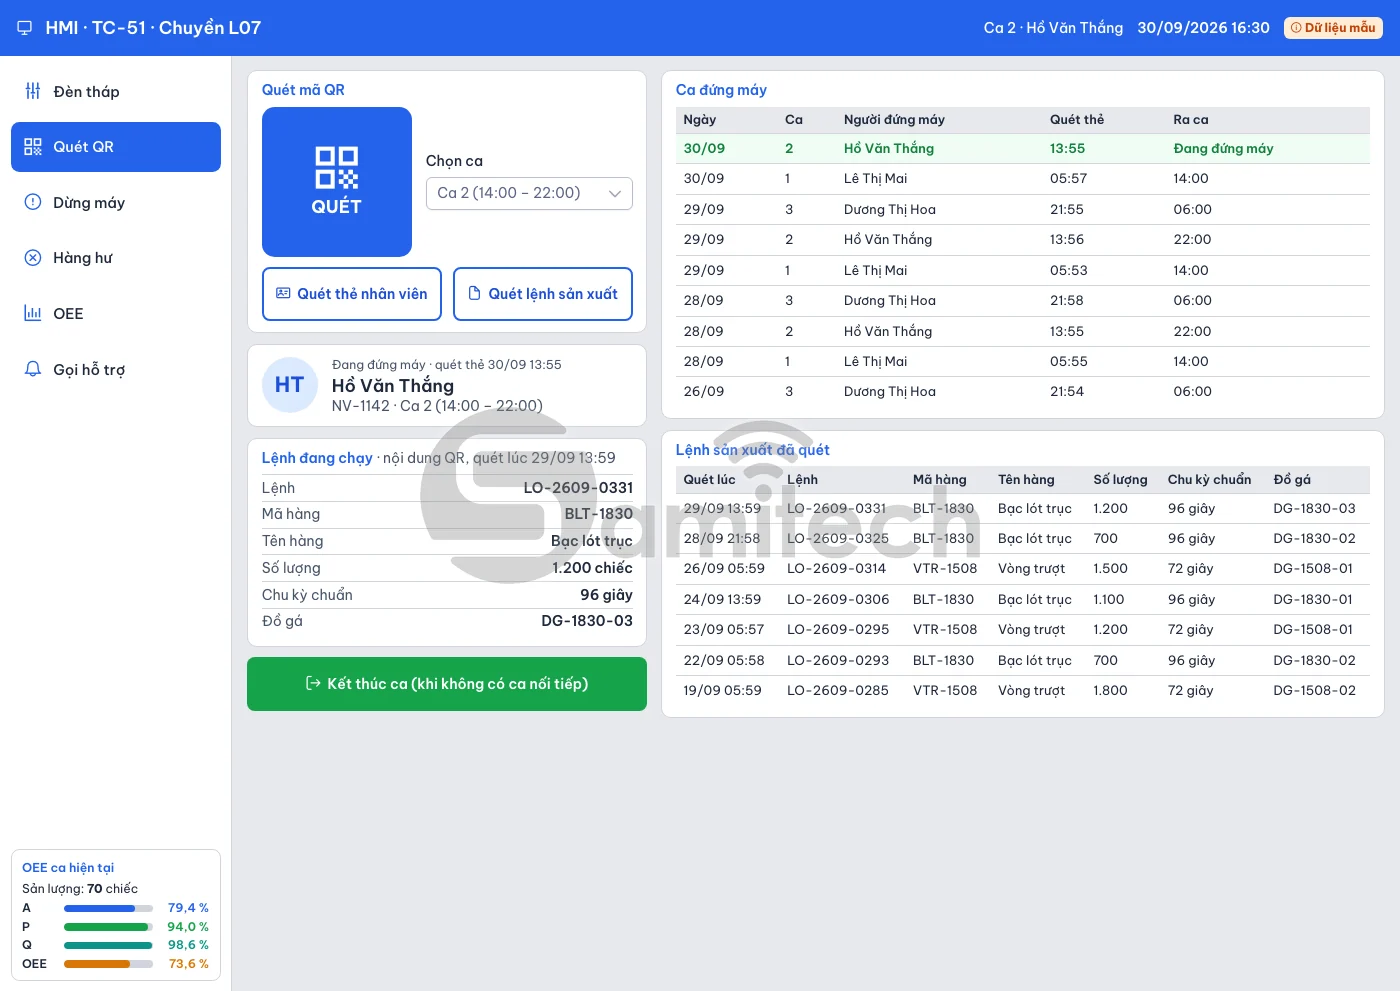The width and height of the screenshot is (1400, 991).
Task: Click the 30/09/2026 16:30 timestamp in header
Action: pos(1203,28)
